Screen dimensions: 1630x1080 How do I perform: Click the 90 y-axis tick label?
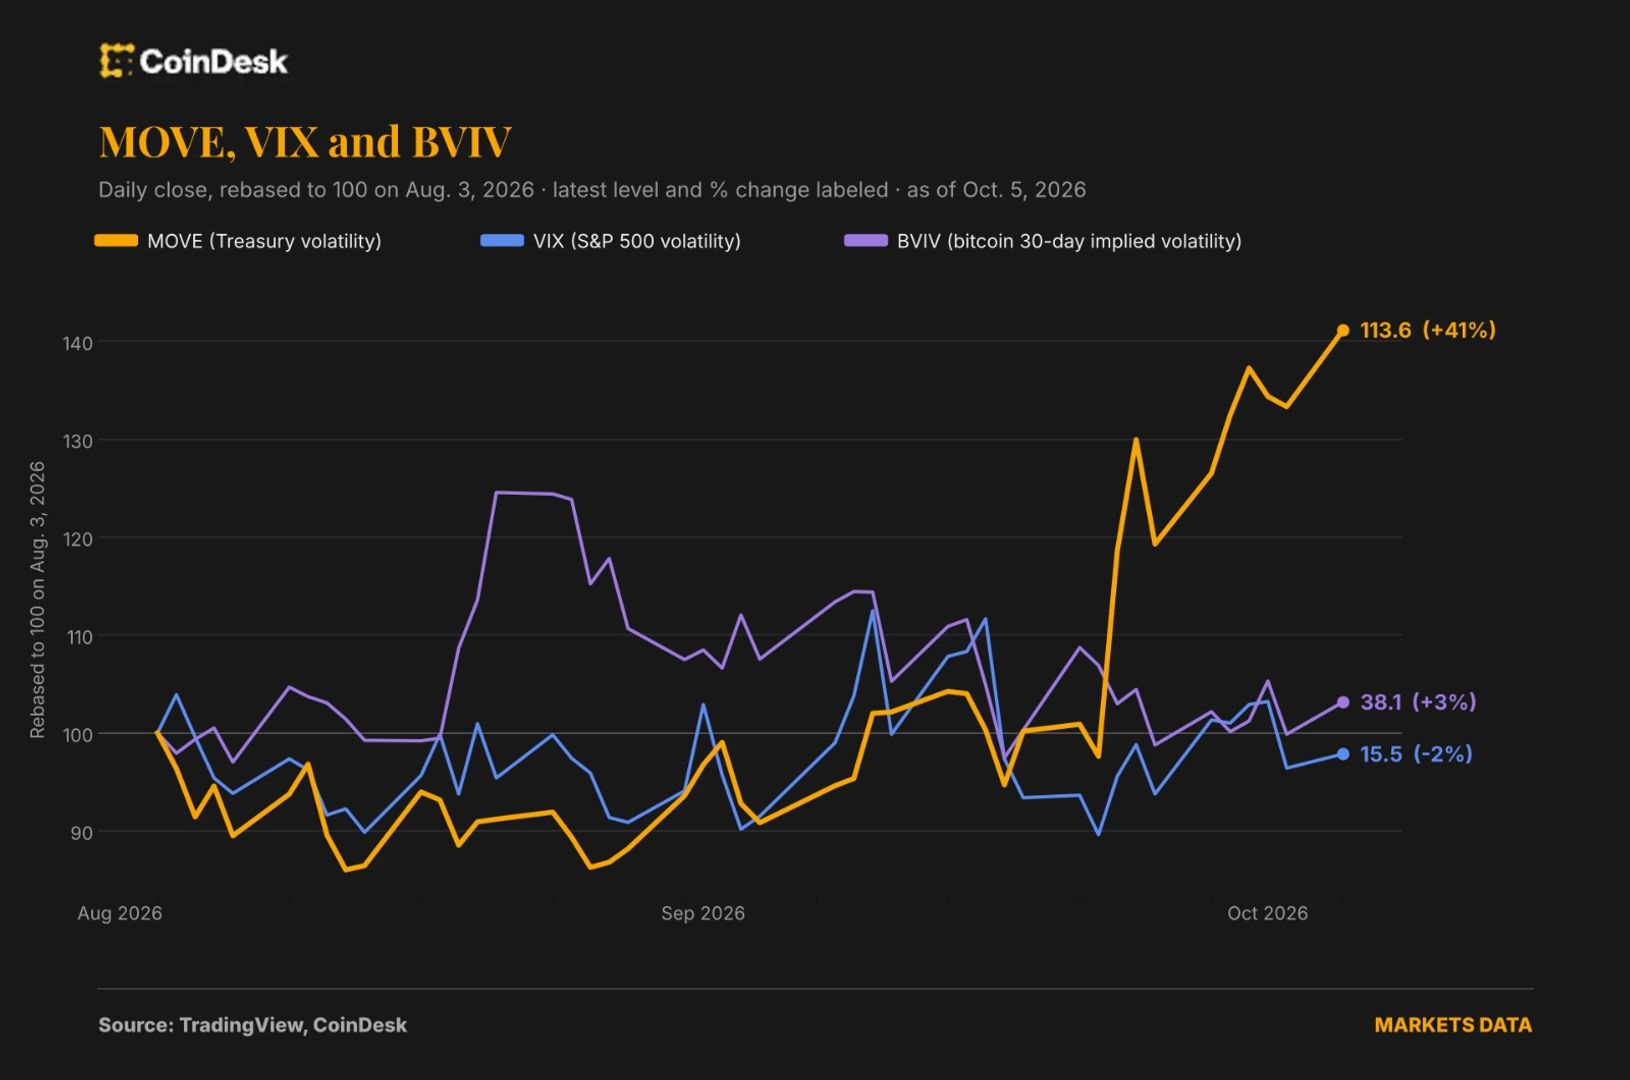pyautogui.click(x=81, y=832)
